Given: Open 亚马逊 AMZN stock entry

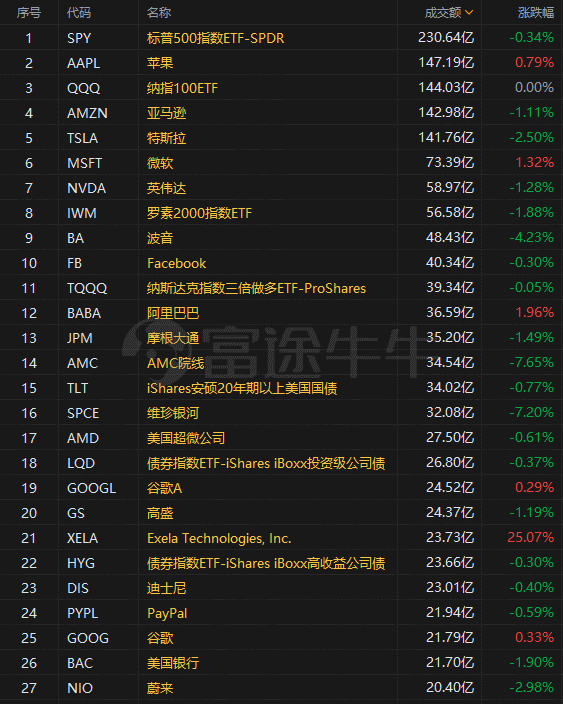Looking at the screenshot, I should pyautogui.click(x=282, y=113).
